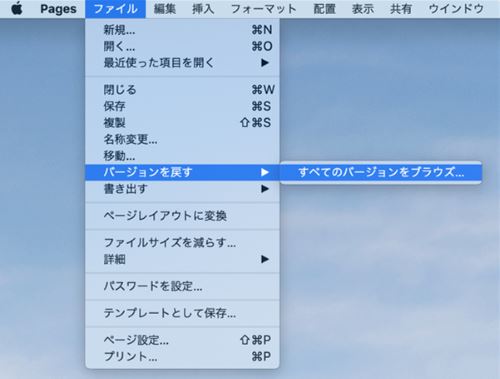500x379 pixels.
Task: Choose パスワードを設定...
Action: (x=182, y=286)
